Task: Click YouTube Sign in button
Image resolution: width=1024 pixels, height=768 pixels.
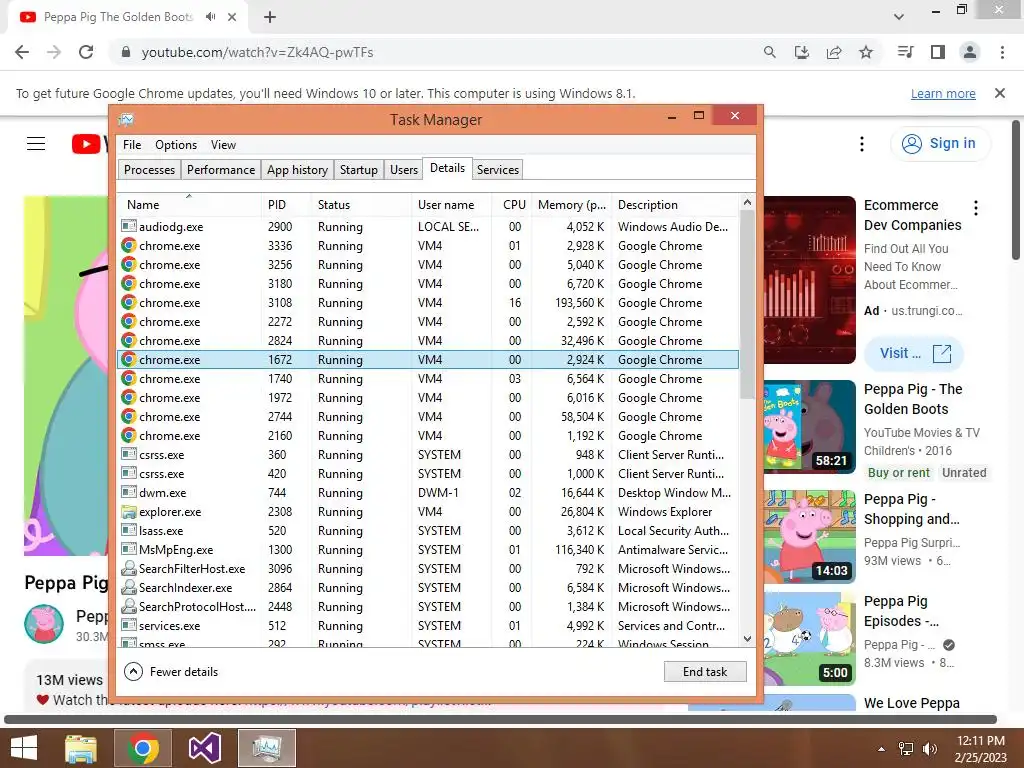Action: tap(940, 143)
